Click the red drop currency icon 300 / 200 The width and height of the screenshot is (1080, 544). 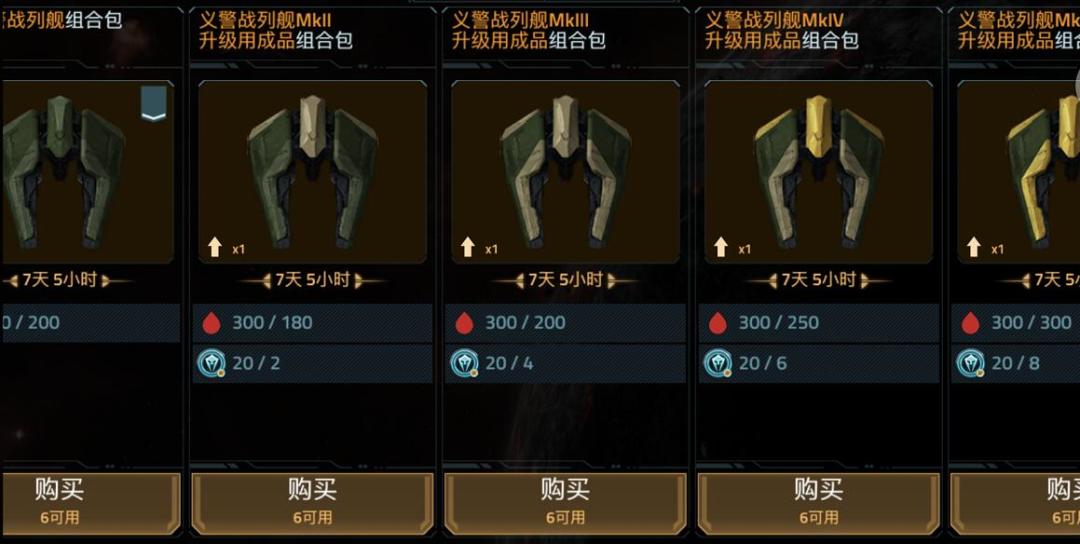click(x=464, y=322)
